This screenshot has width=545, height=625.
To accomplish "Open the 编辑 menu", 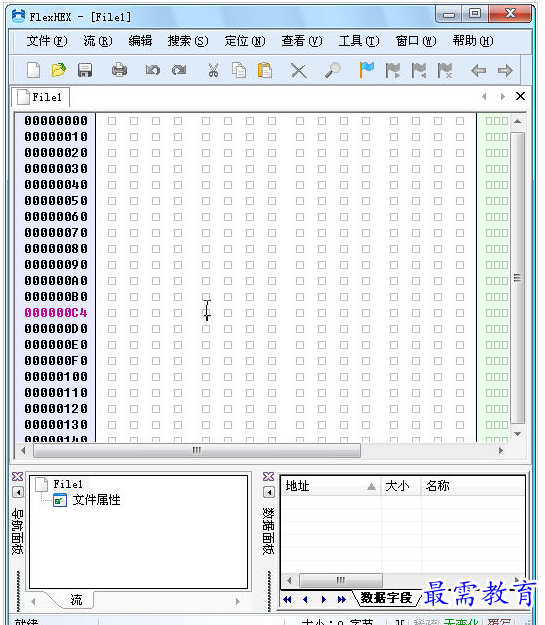I will (140, 41).
